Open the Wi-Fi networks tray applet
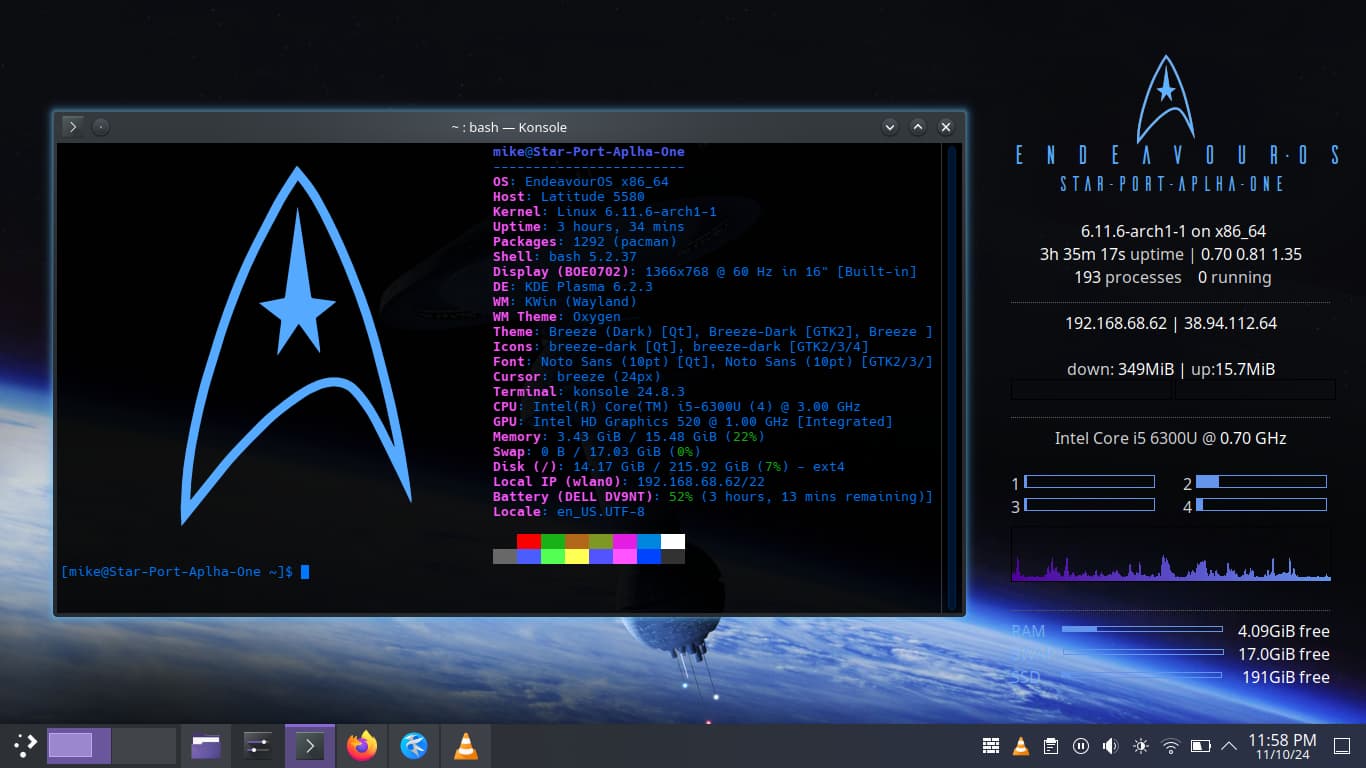 (x=1171, y=746)
